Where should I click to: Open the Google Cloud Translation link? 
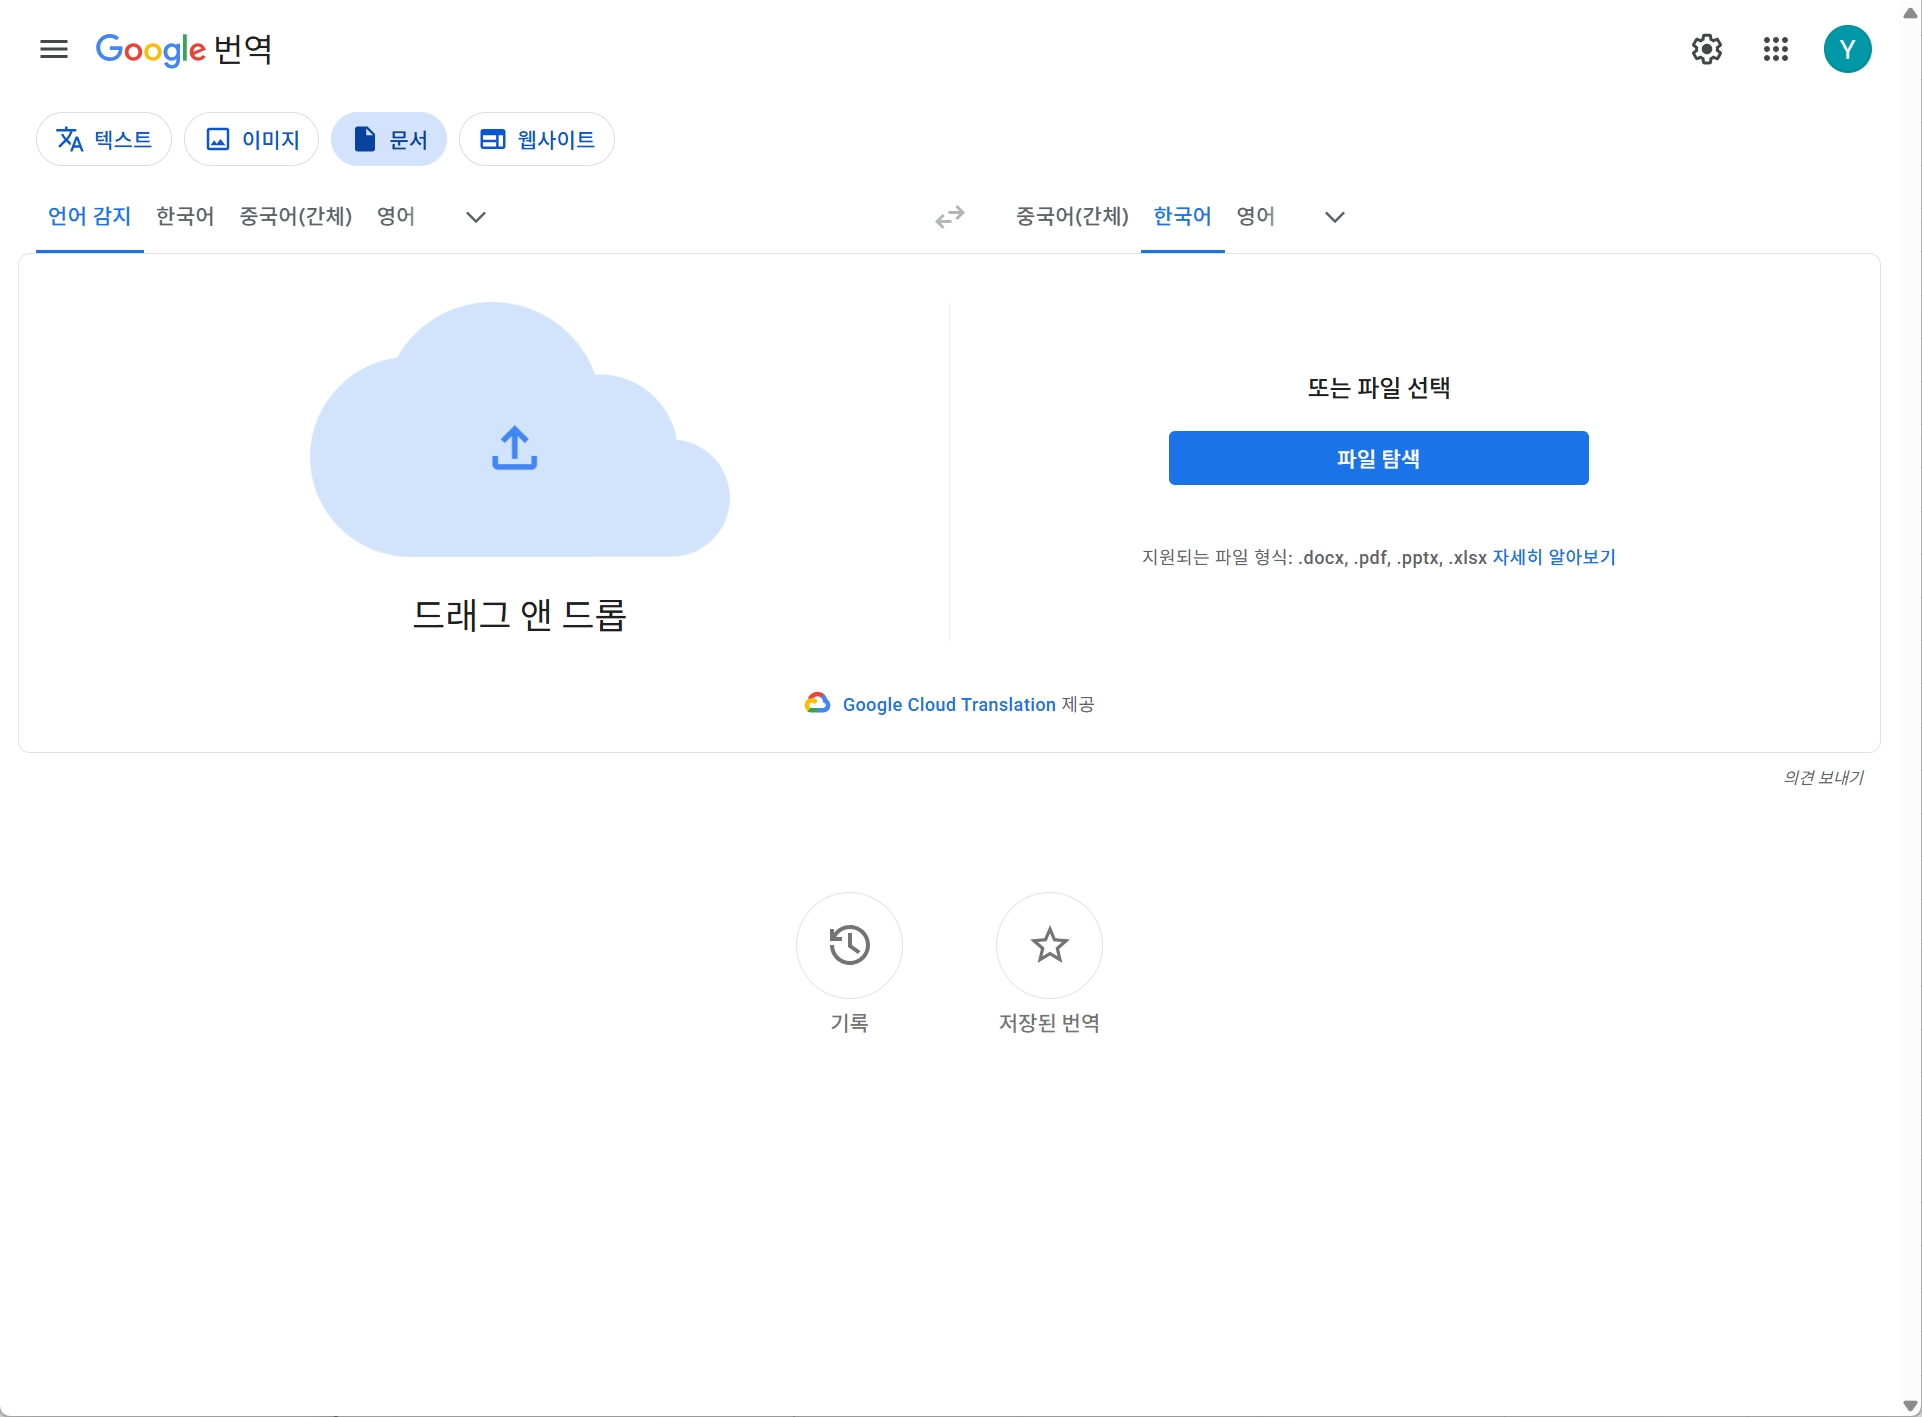point(949,705)
